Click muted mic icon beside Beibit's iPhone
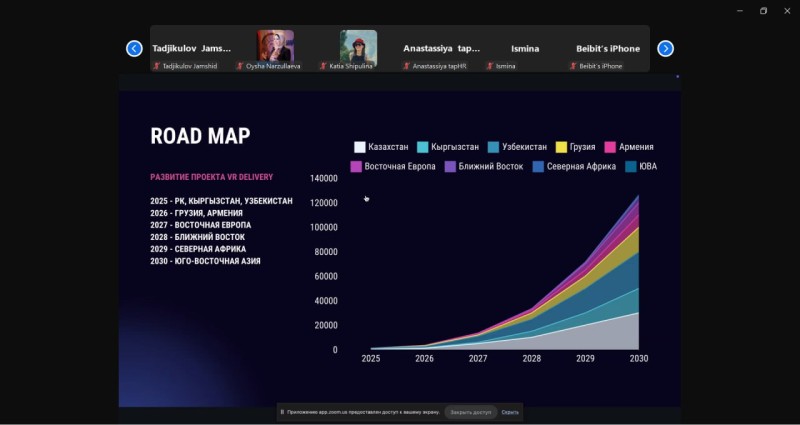 point(573,66)
